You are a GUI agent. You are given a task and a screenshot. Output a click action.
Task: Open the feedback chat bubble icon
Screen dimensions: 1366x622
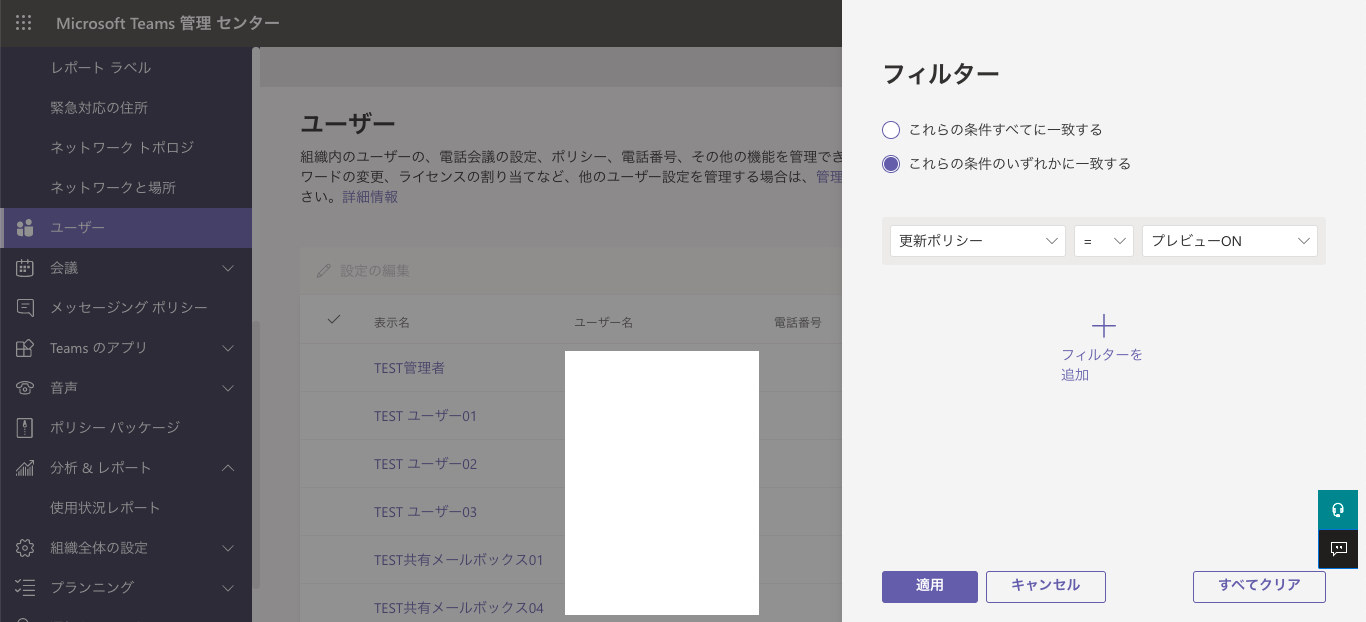point(1338,549)
